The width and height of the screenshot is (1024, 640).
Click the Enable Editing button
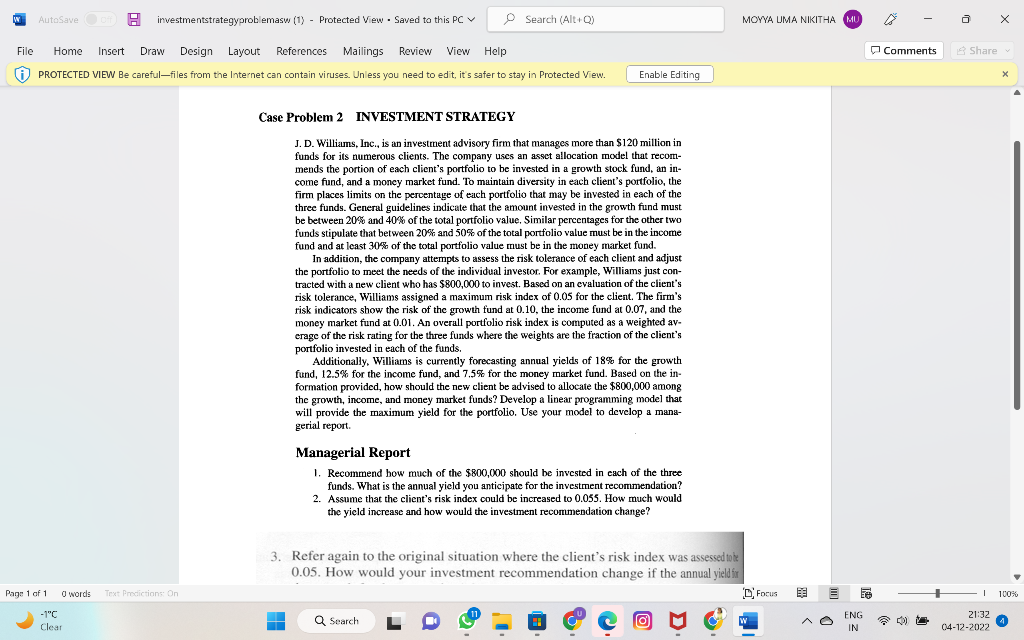point(669,74)
